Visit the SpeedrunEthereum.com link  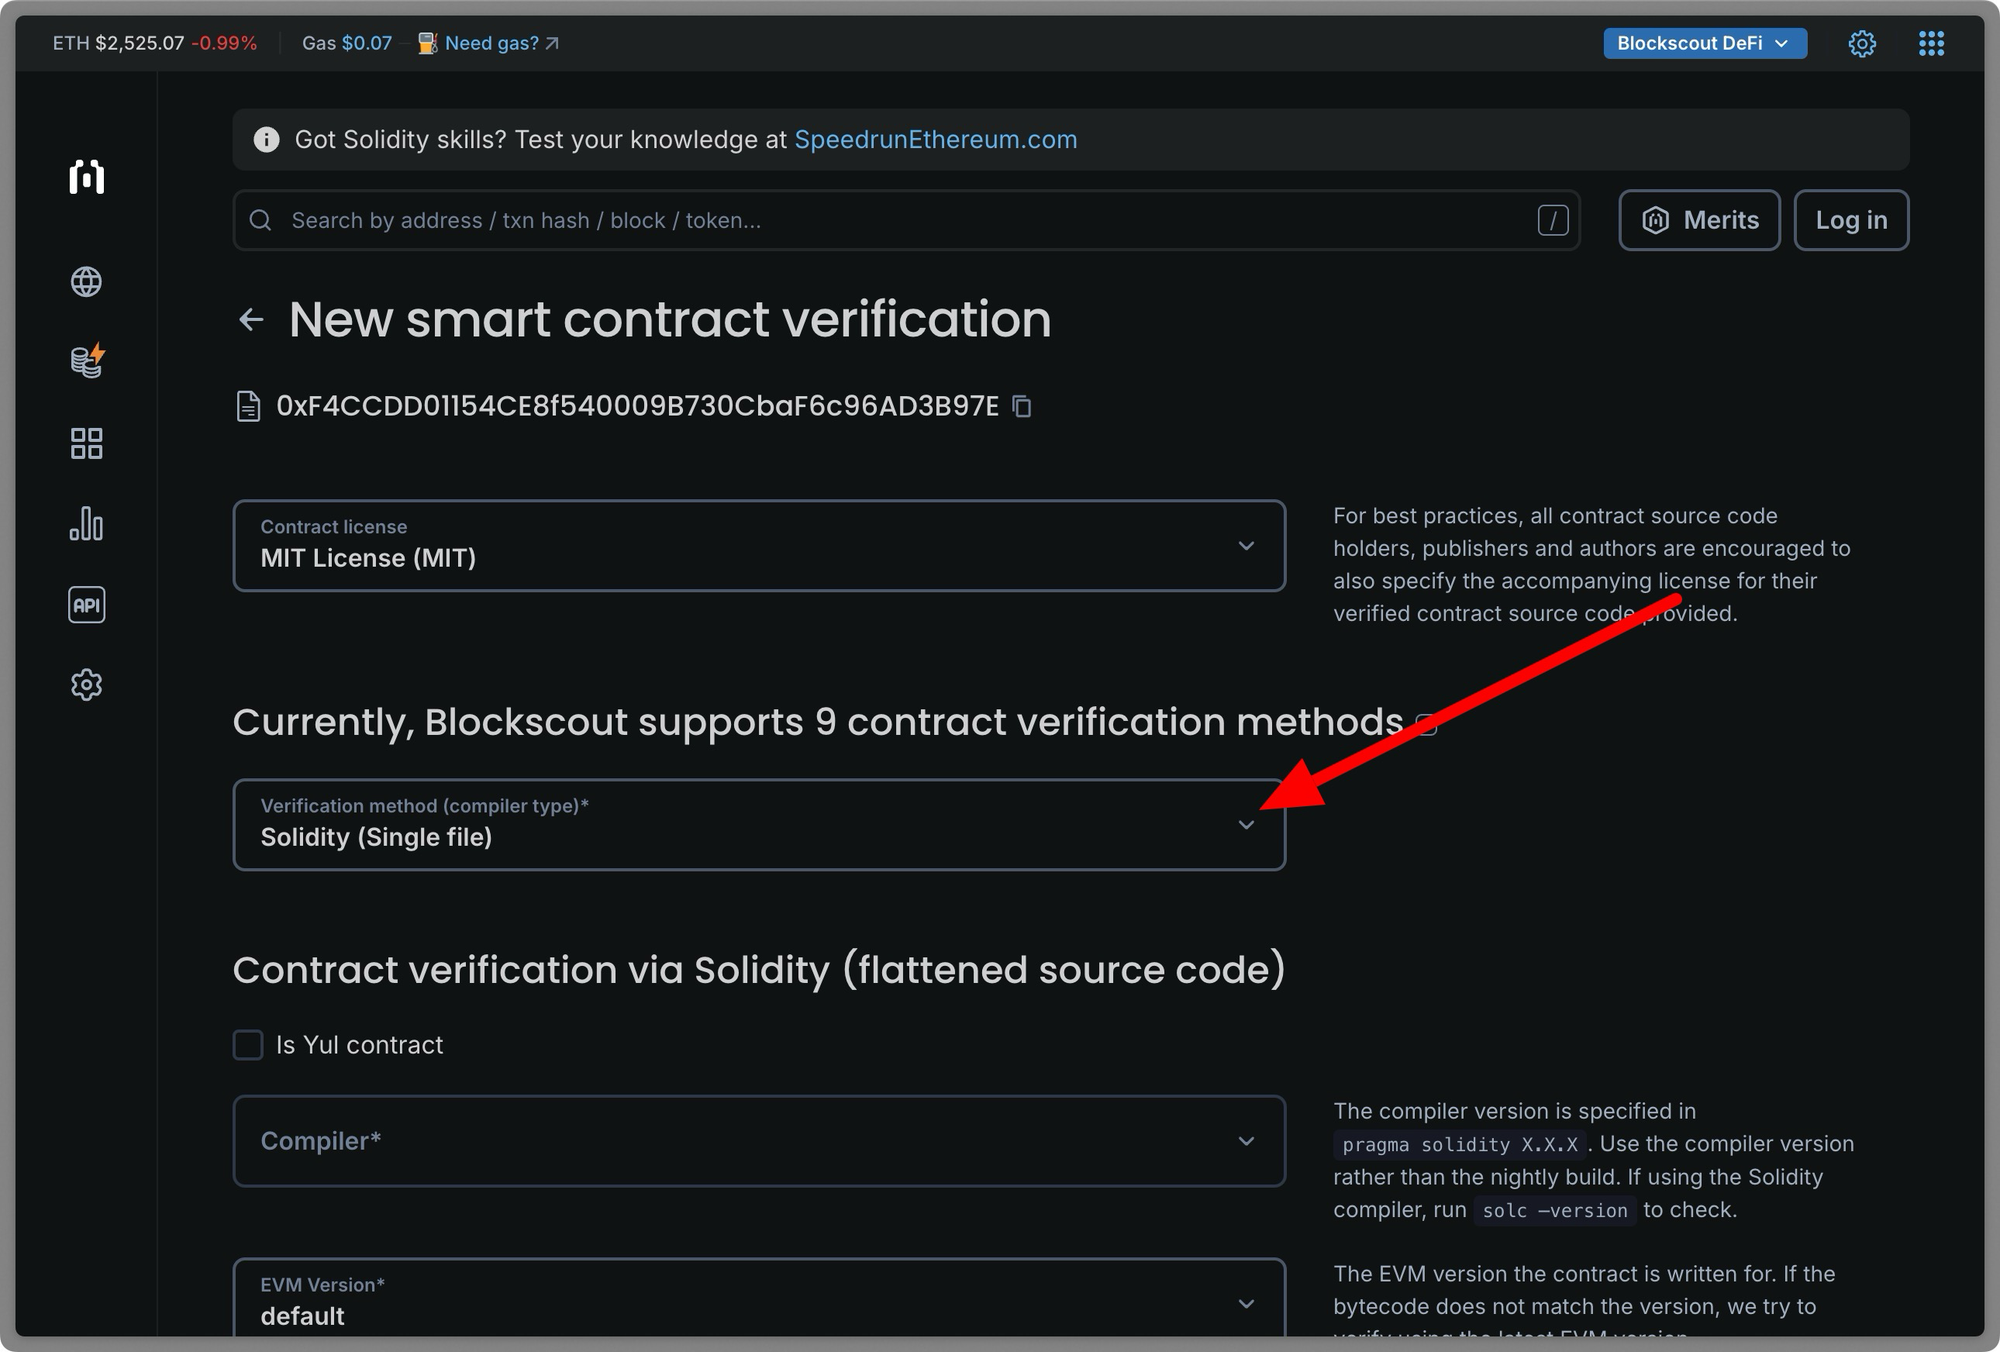(936, 140)
